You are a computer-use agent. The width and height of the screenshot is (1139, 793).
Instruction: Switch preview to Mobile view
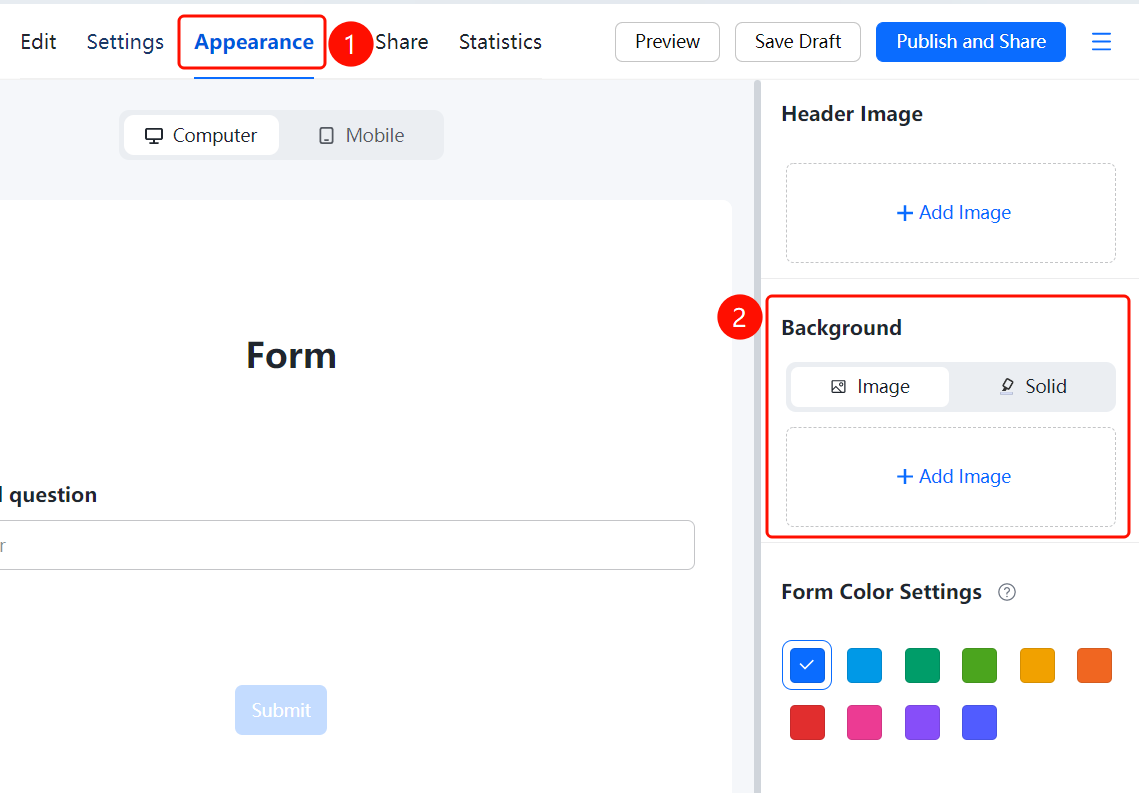click(x=361, y=135)
